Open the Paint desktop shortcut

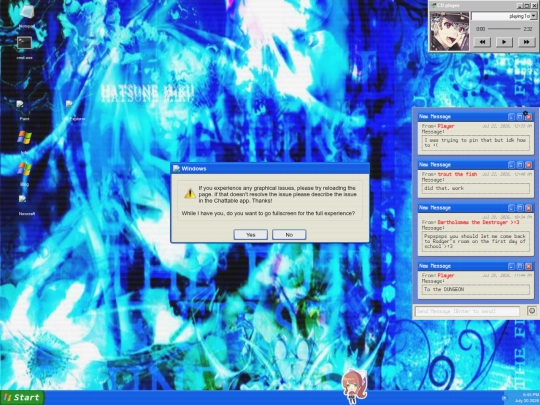[x=23, y=110]
